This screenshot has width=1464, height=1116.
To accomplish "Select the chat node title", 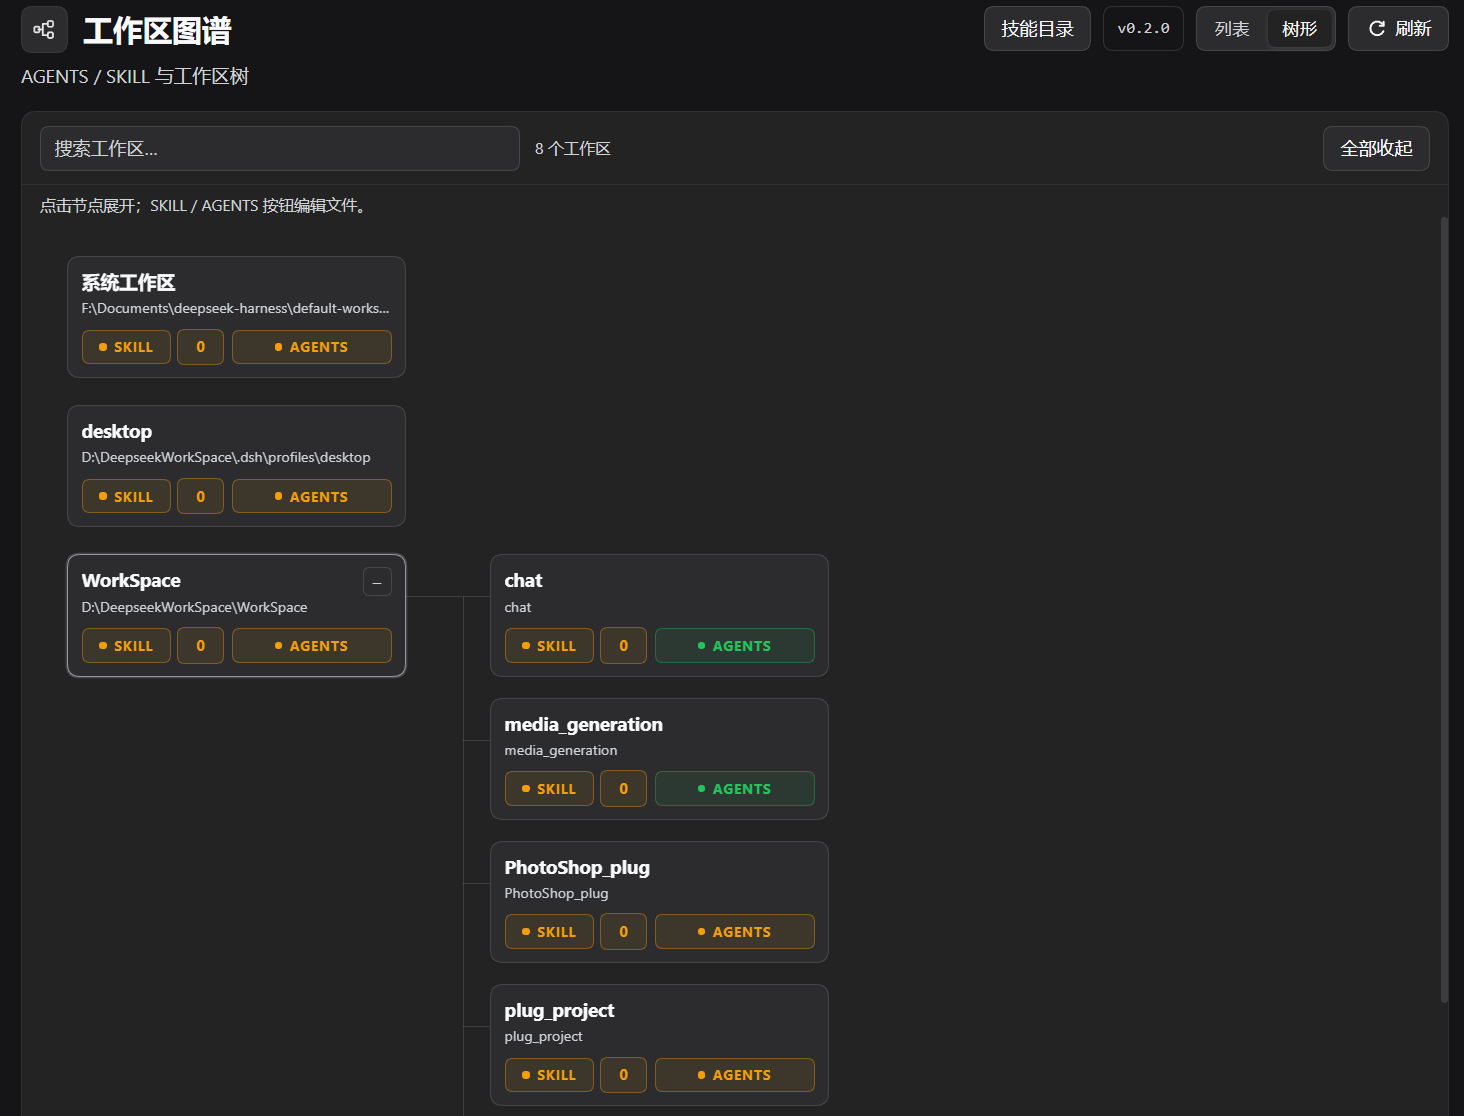I will point(523,581).
